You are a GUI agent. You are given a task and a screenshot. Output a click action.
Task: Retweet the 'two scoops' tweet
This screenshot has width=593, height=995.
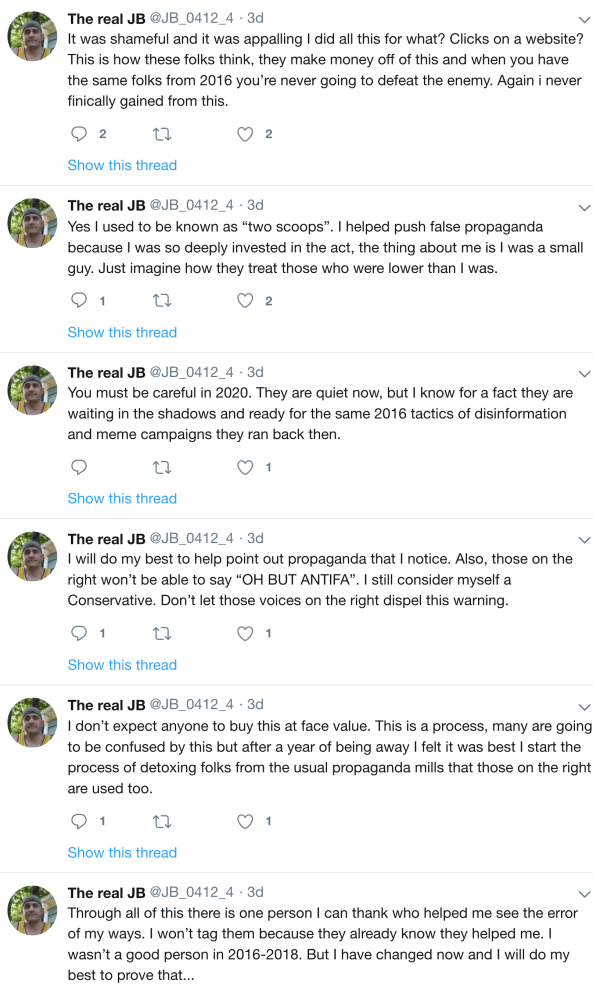(x=163, y=301)
